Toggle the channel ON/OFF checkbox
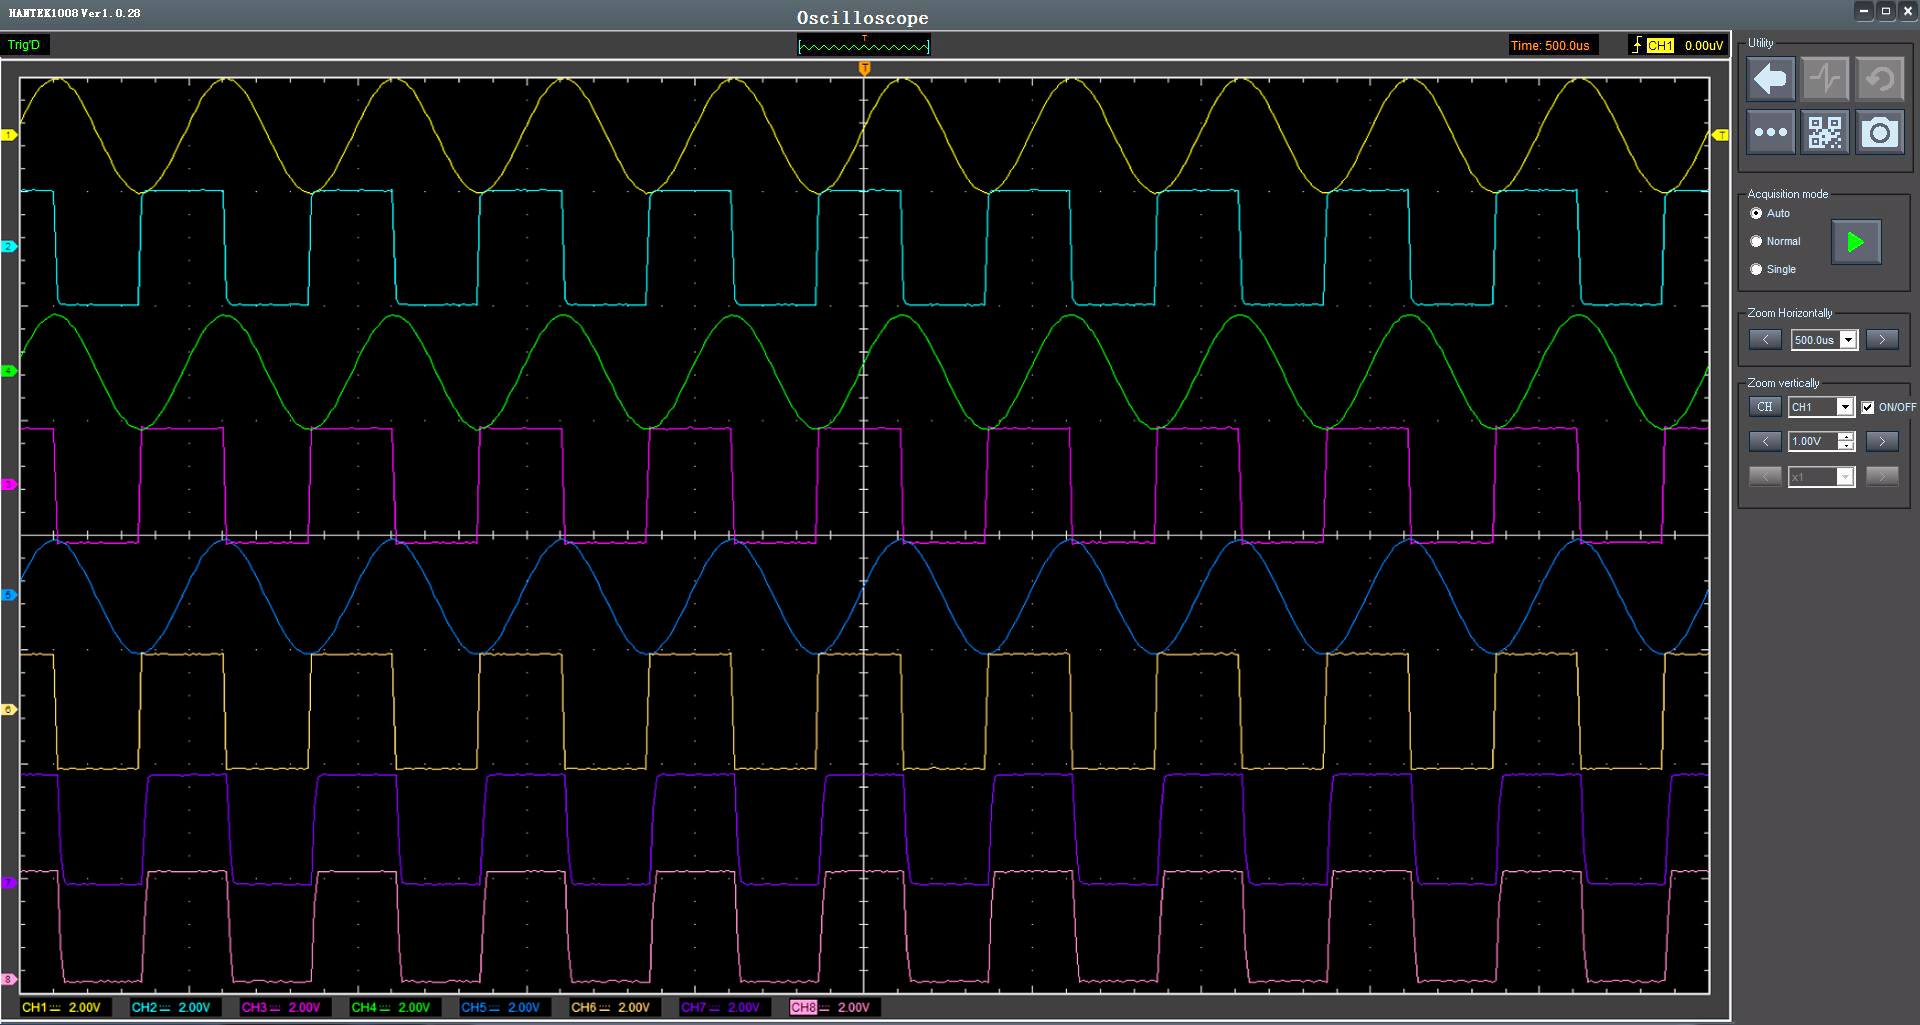This screenshot has width=1920, height=1025. click(x=1867, y=407)
